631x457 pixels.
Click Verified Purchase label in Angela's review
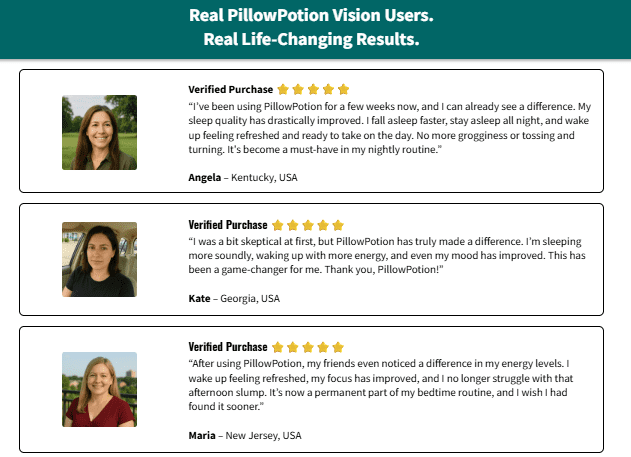click(x=231, y=89)
